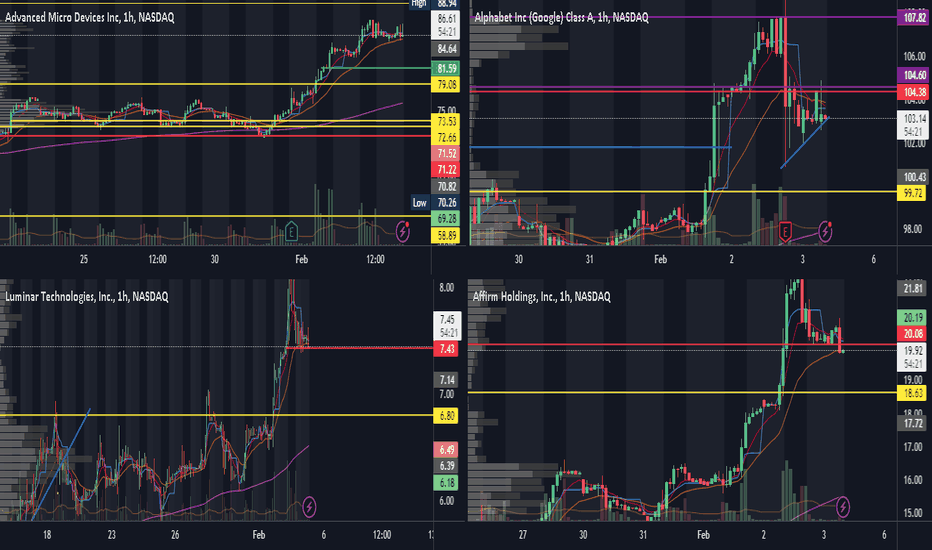The width and height of the screenshot is (932, 550).
Task: Select the Luminar Technologies, Inc. chart title
Action: [87, 296]
